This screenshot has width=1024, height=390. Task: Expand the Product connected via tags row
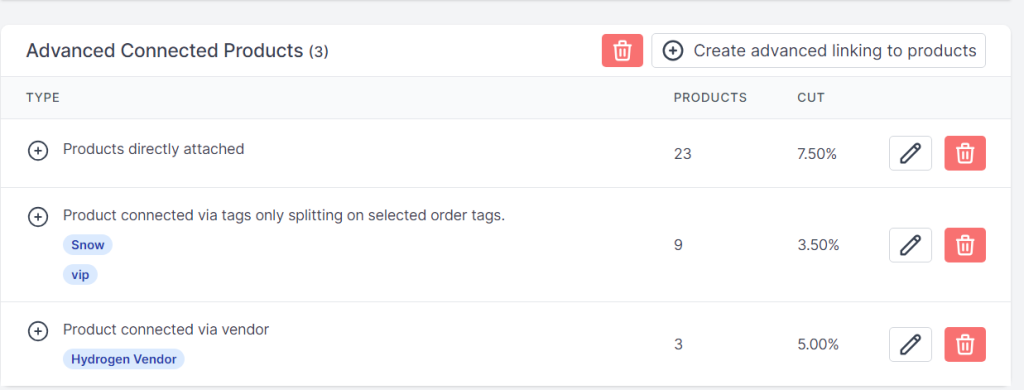click(38, 217)
